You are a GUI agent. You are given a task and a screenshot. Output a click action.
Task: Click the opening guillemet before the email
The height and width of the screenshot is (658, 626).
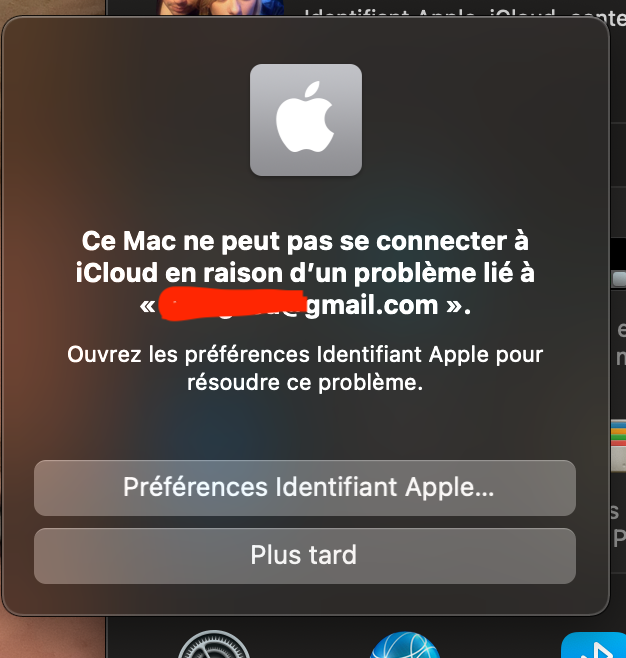147,306
